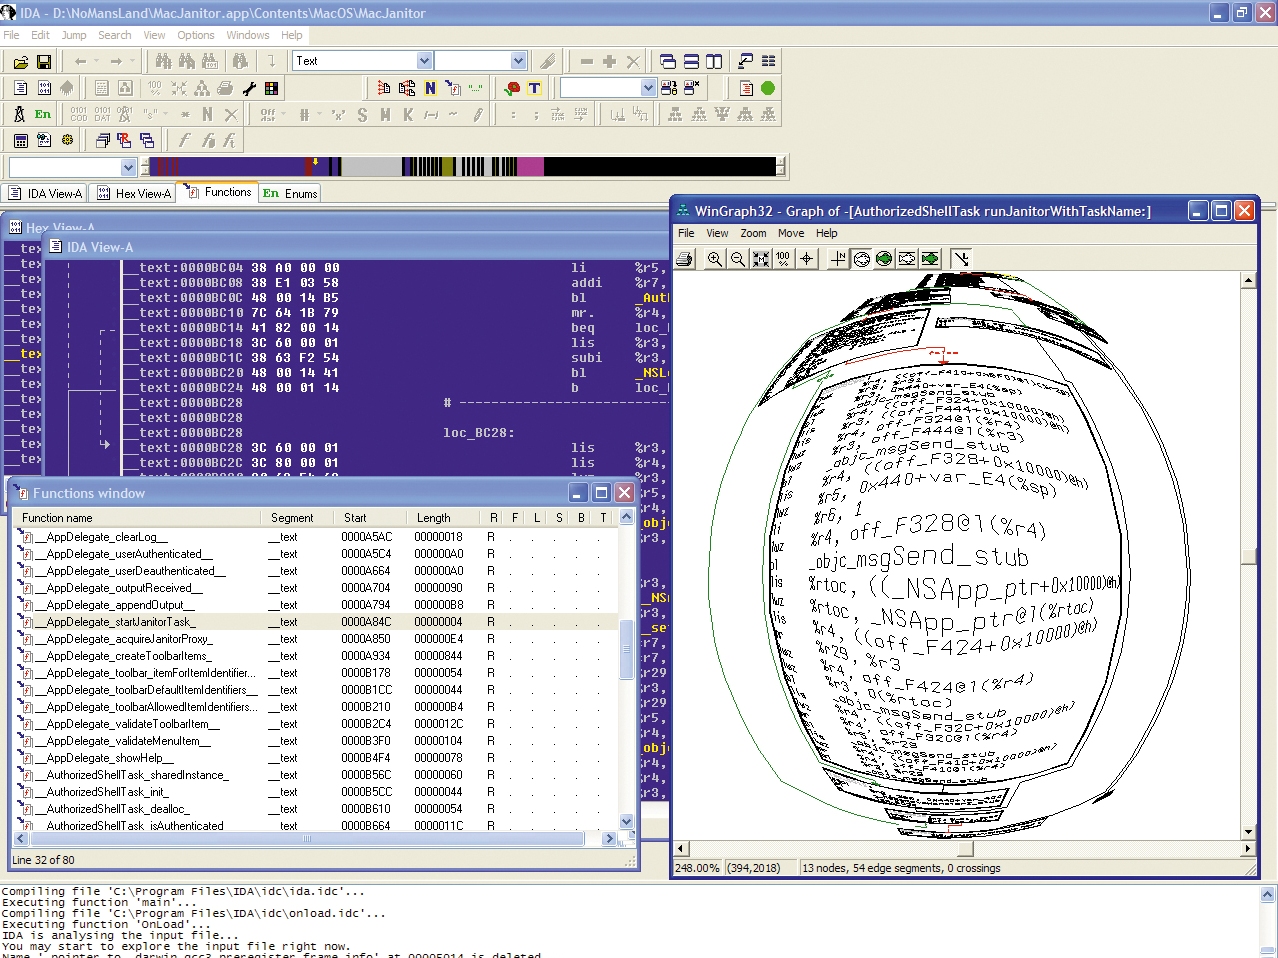This screenshot has width=1278, height=958.
Task: Switch to the Hex View-A tab
Action: click(x=134, y=194)
